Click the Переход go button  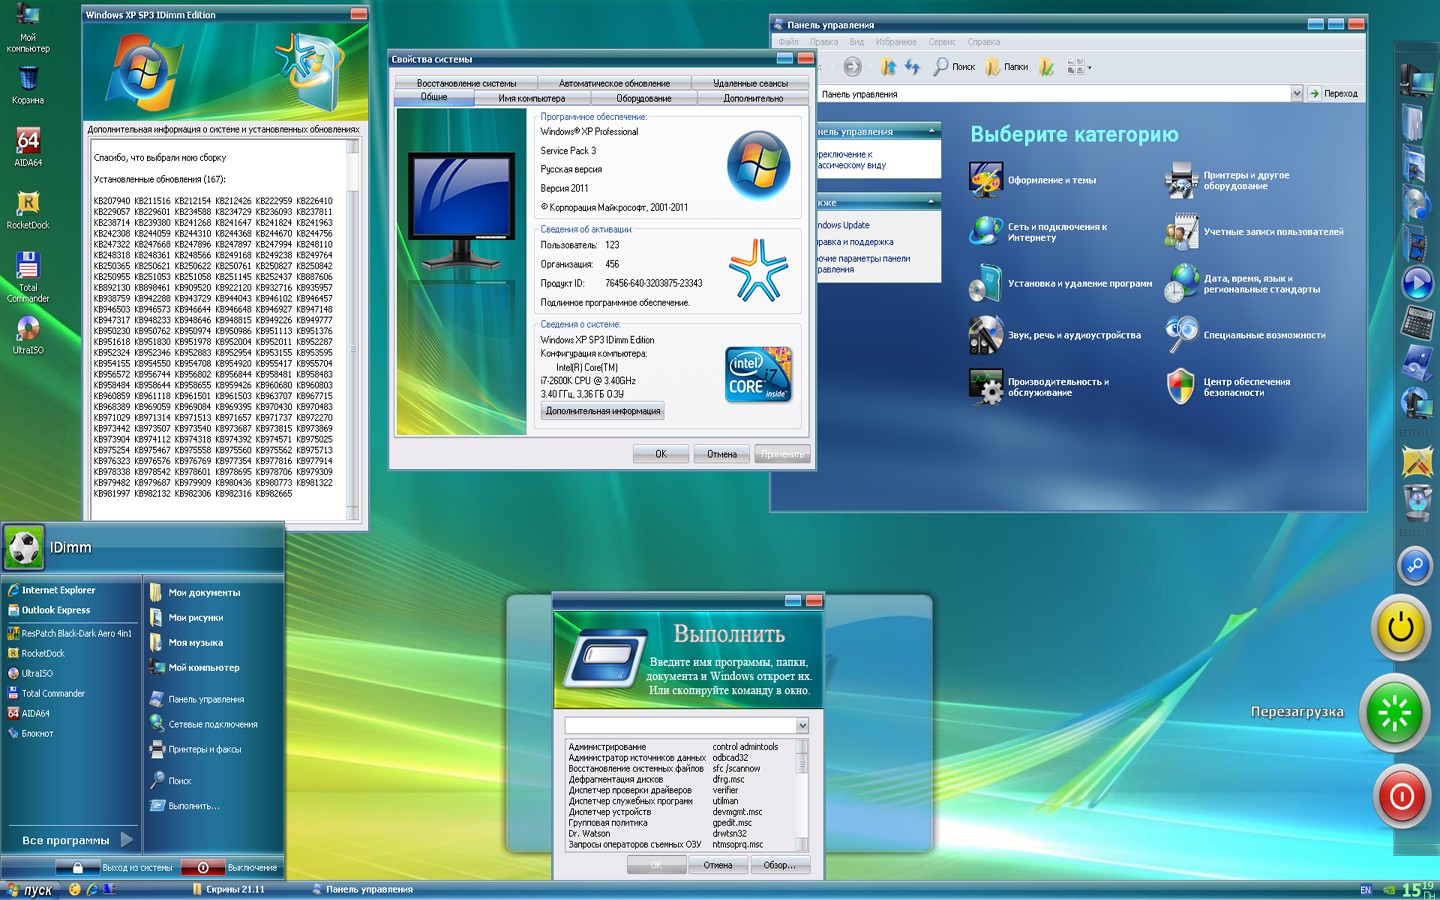tap(1334, 94)
